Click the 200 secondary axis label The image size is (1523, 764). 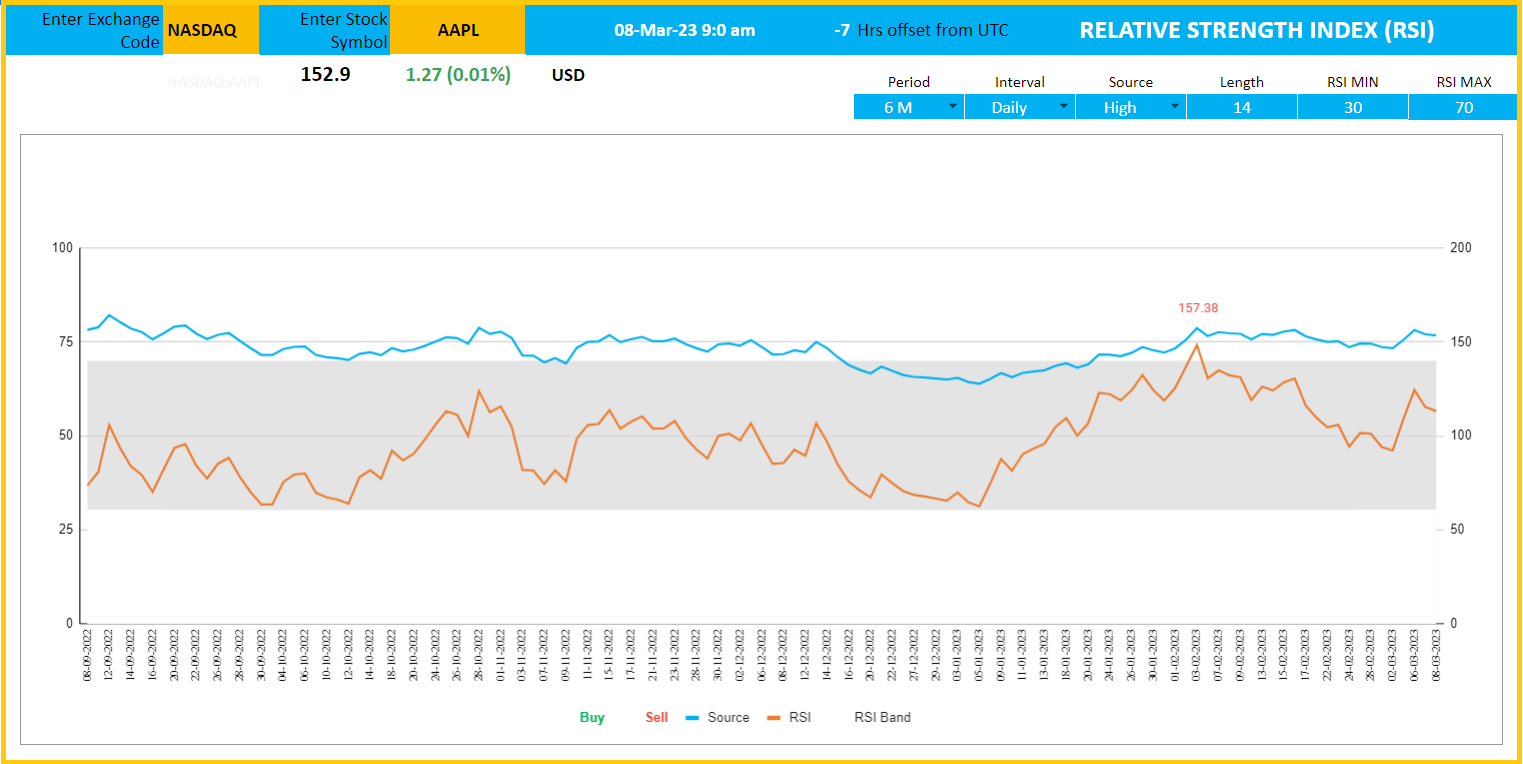[x=1460, y=247]
